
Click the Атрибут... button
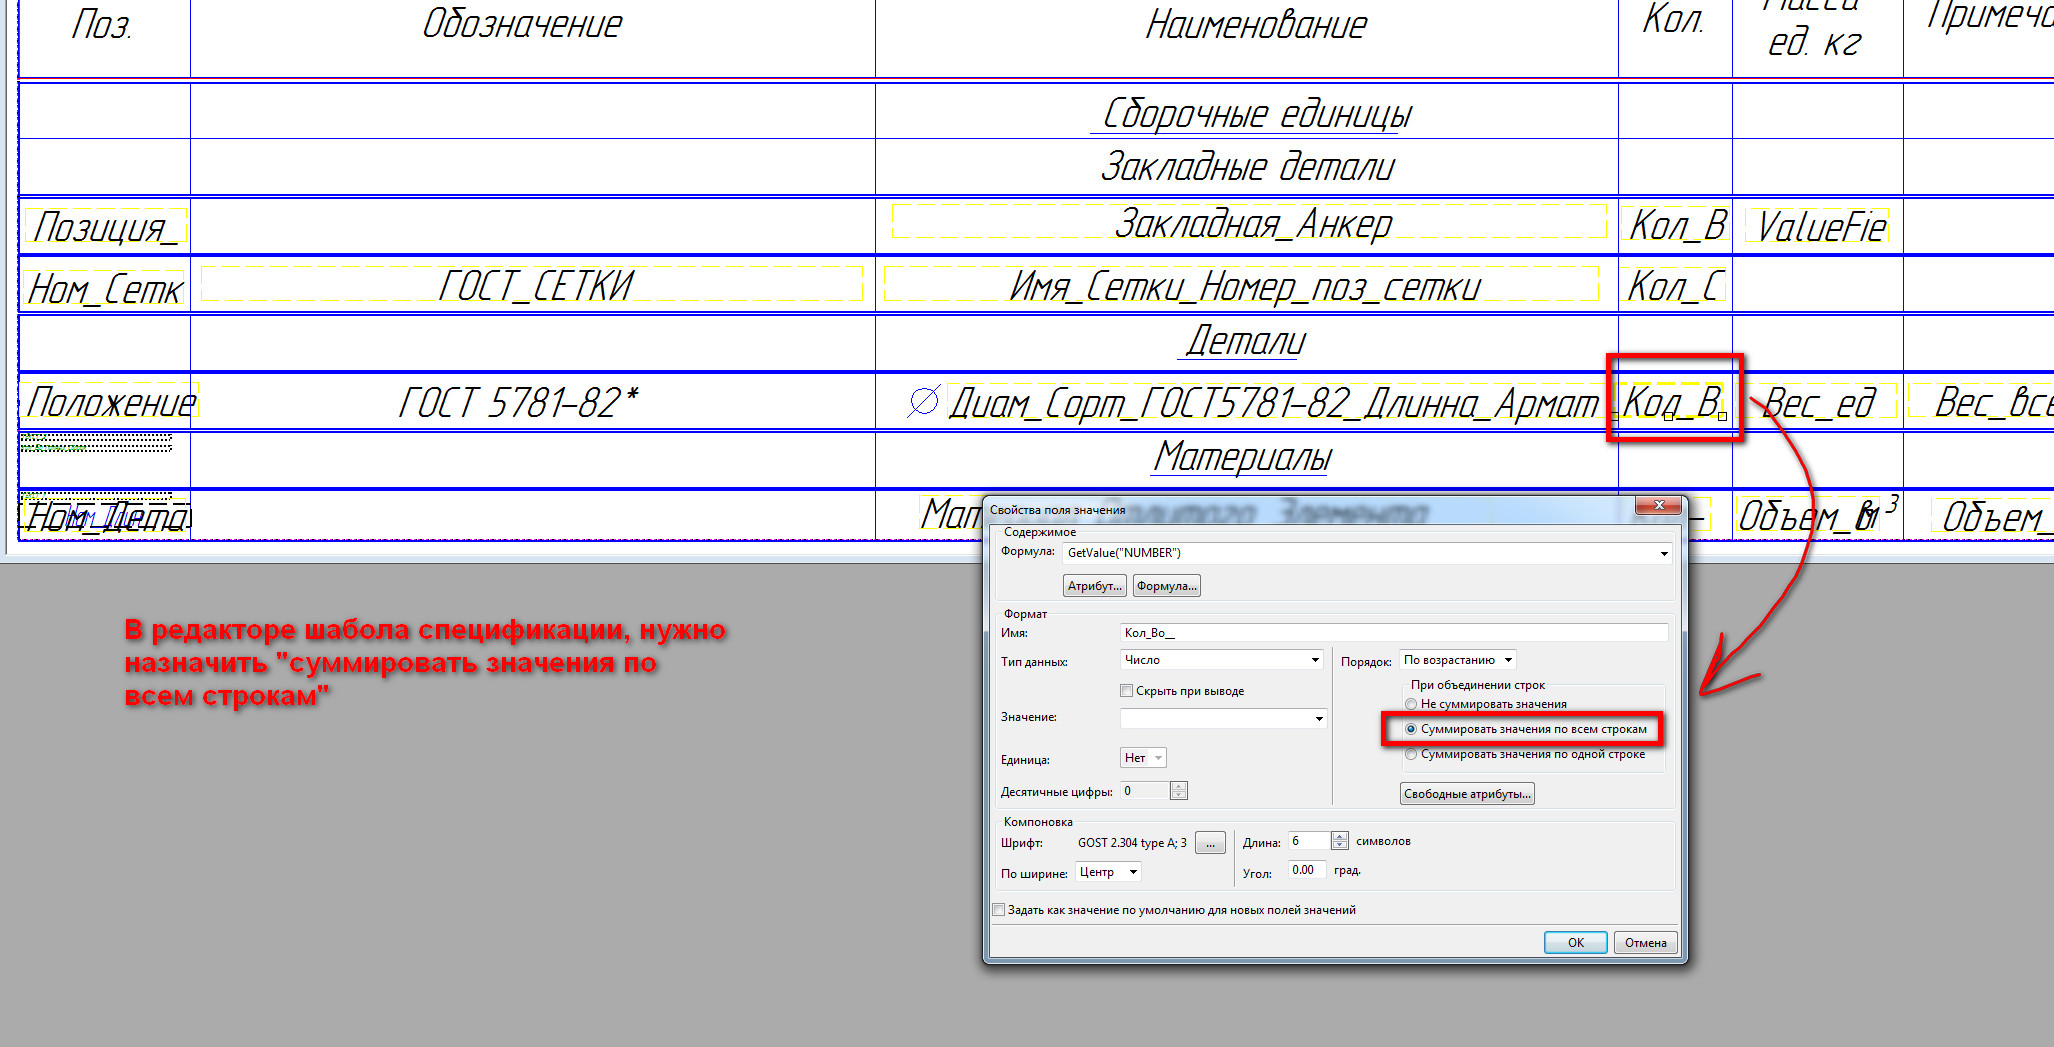click(1095, 586)
